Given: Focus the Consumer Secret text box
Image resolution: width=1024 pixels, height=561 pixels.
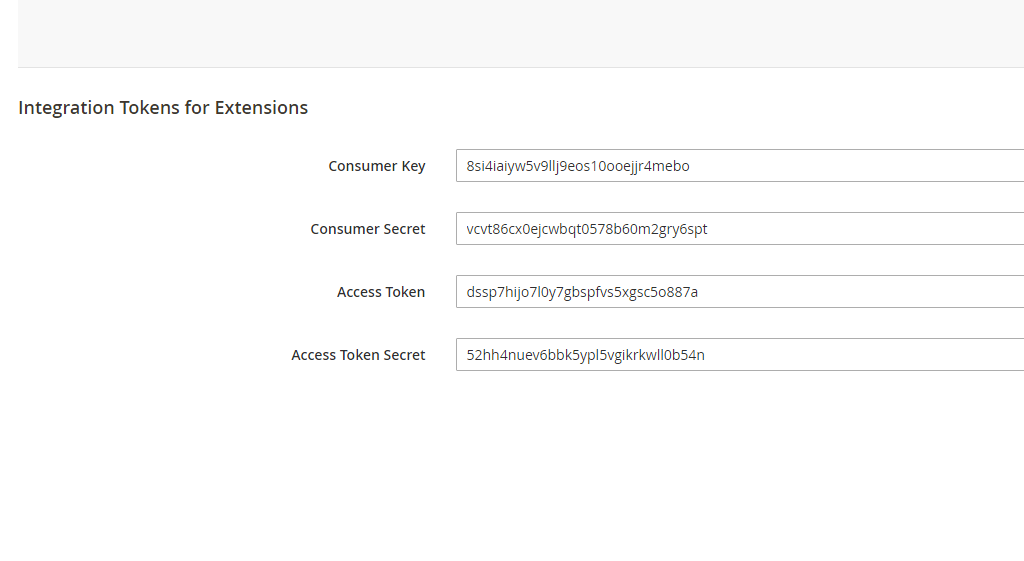Looking at the screenshot, I should click(740, 229).
